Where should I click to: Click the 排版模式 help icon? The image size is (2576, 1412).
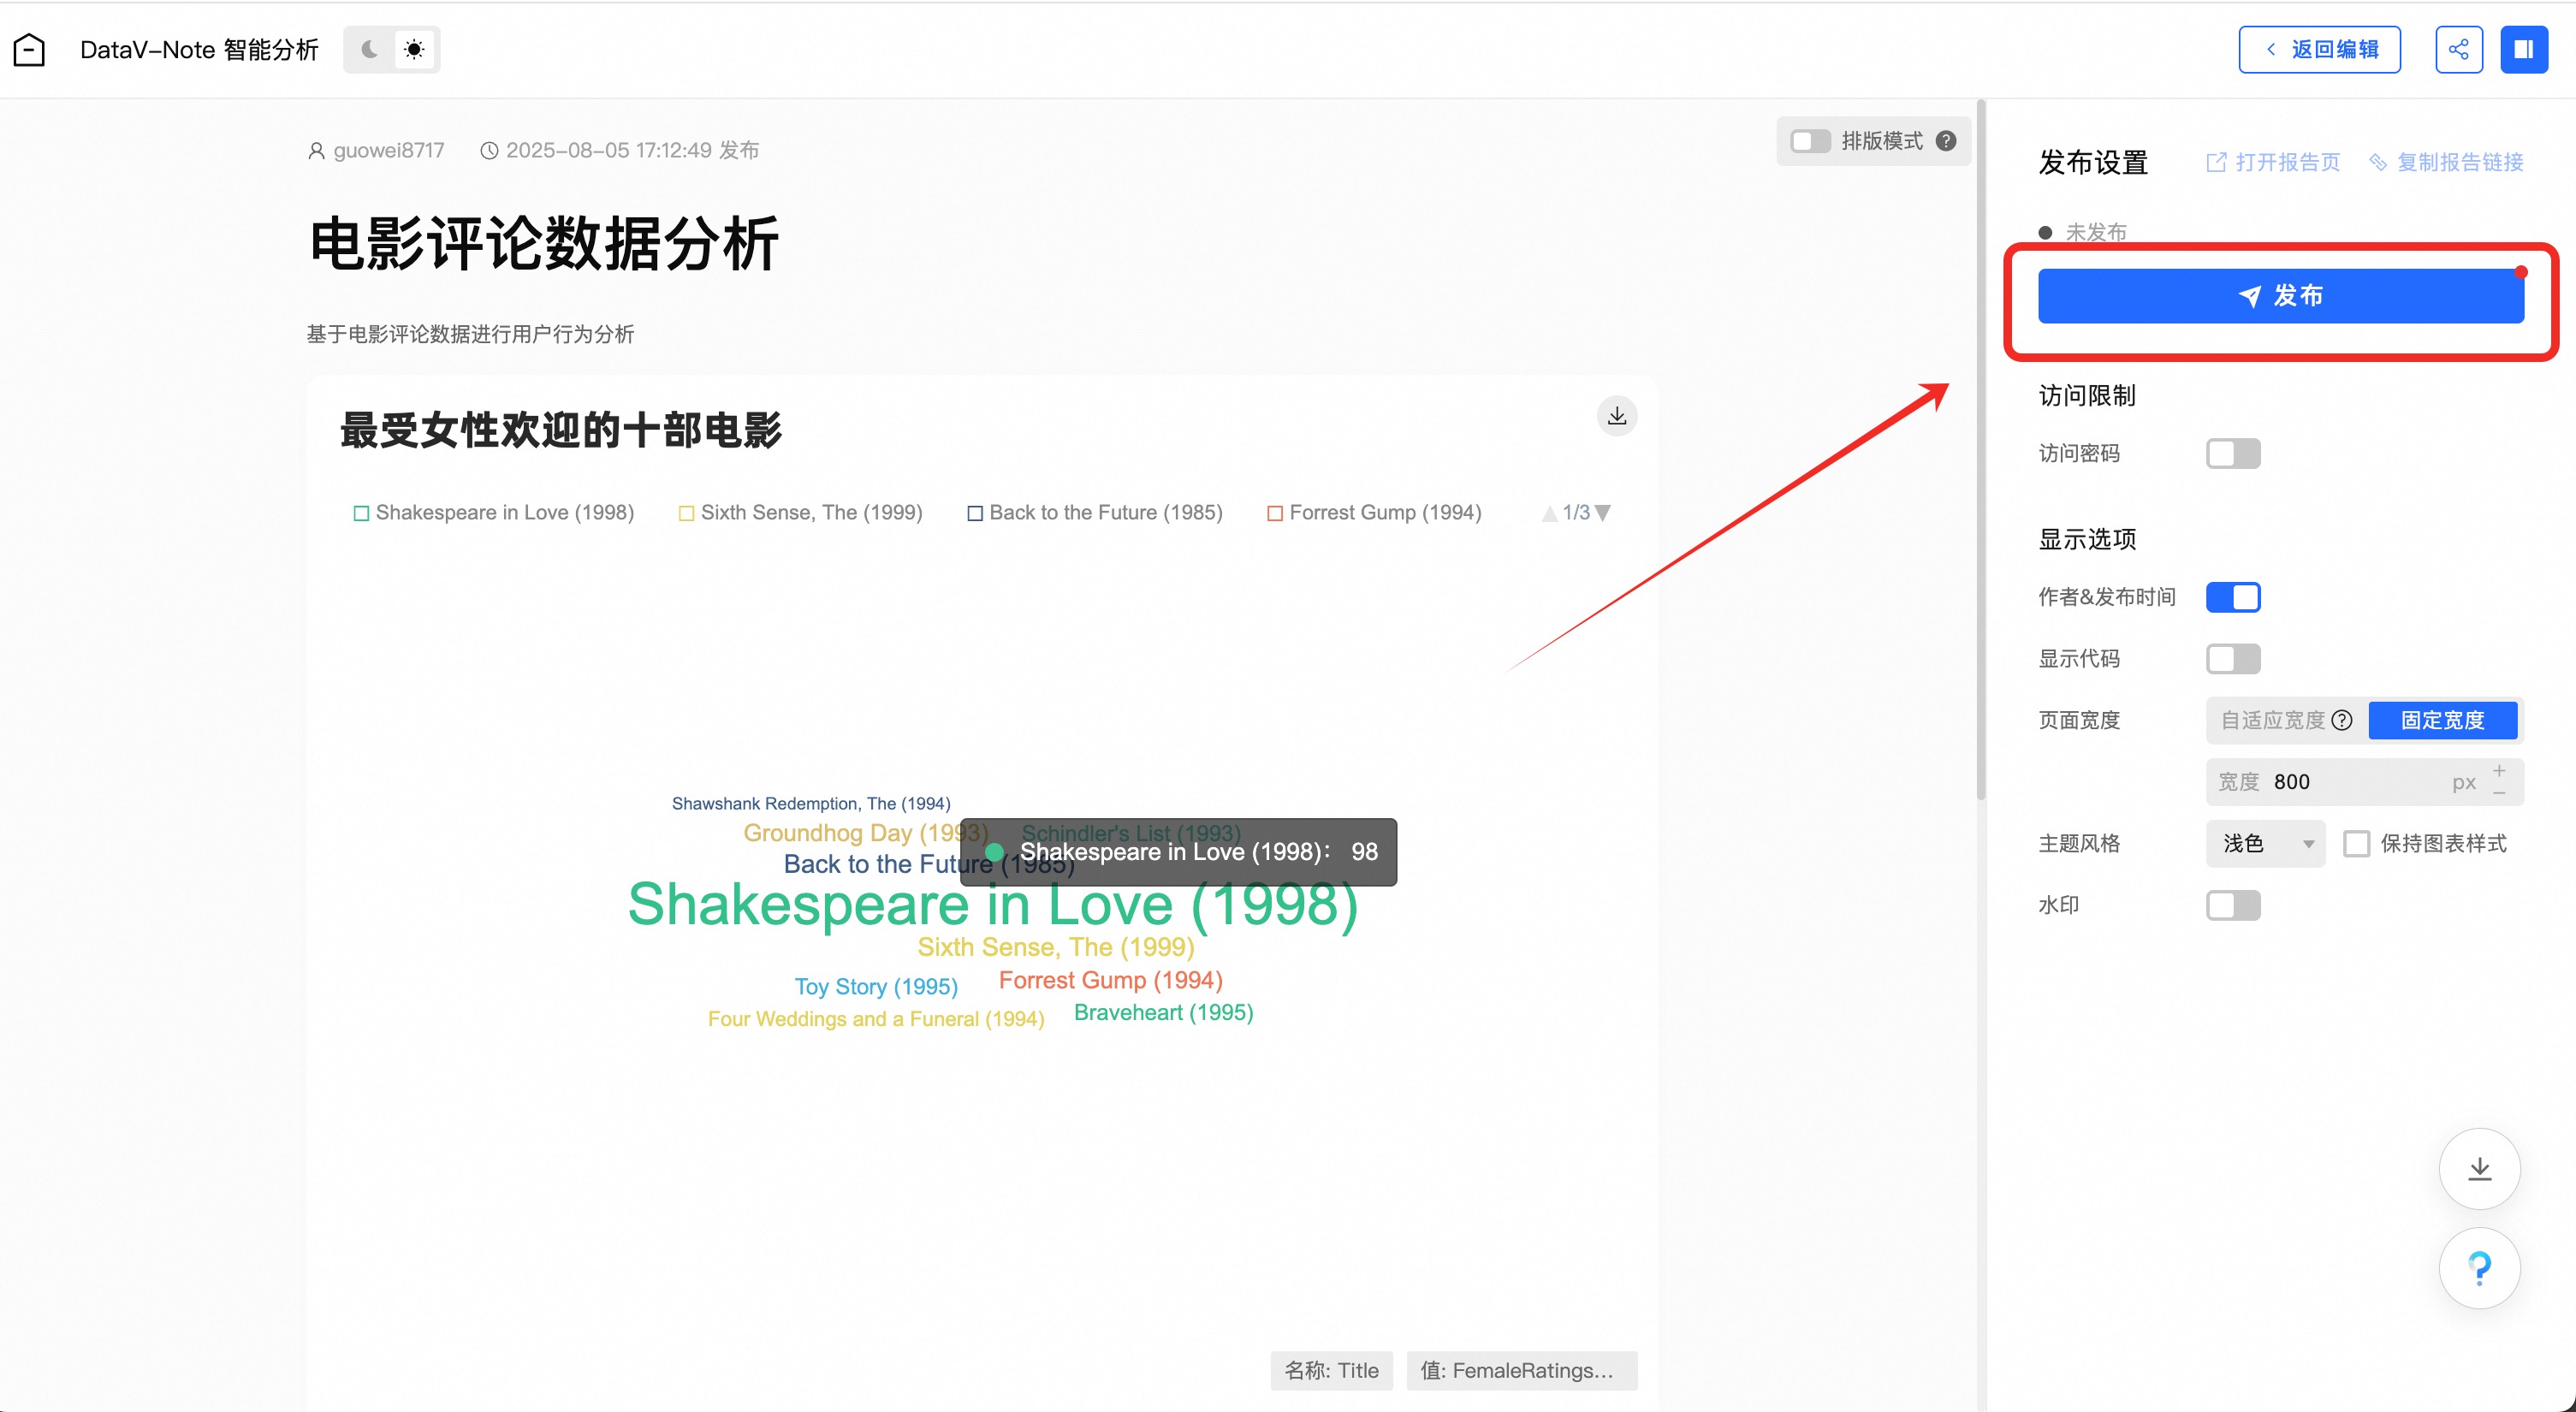1945,141
